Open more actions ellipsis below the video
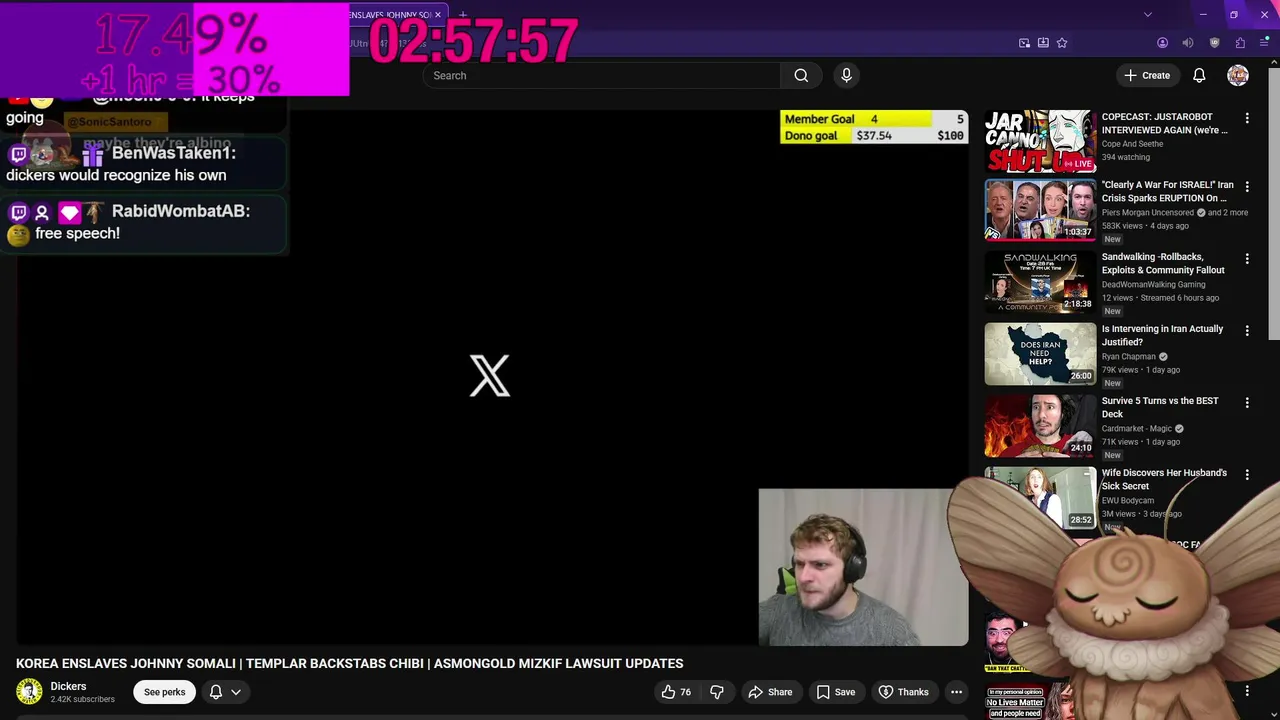Viewport: 1280px width, 720px height. tap(956, 692)
